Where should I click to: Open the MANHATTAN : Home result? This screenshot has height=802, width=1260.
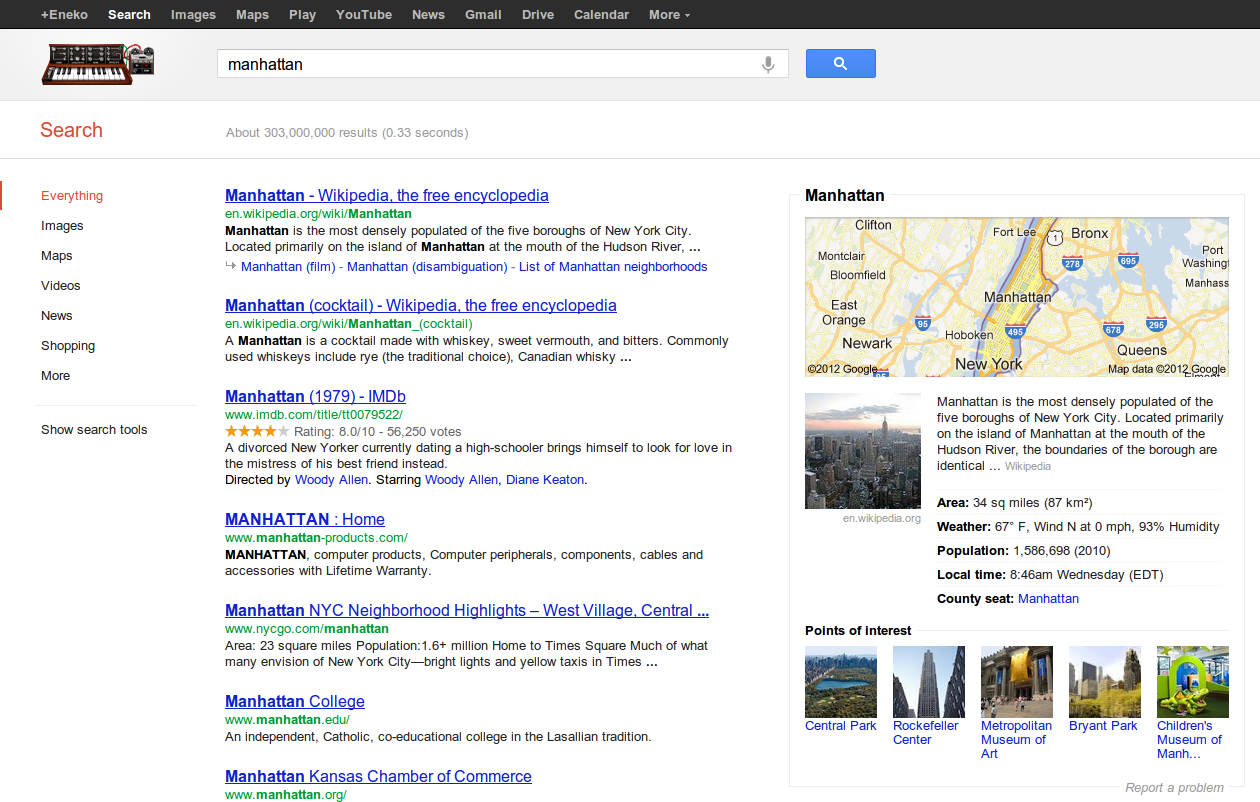305,520
